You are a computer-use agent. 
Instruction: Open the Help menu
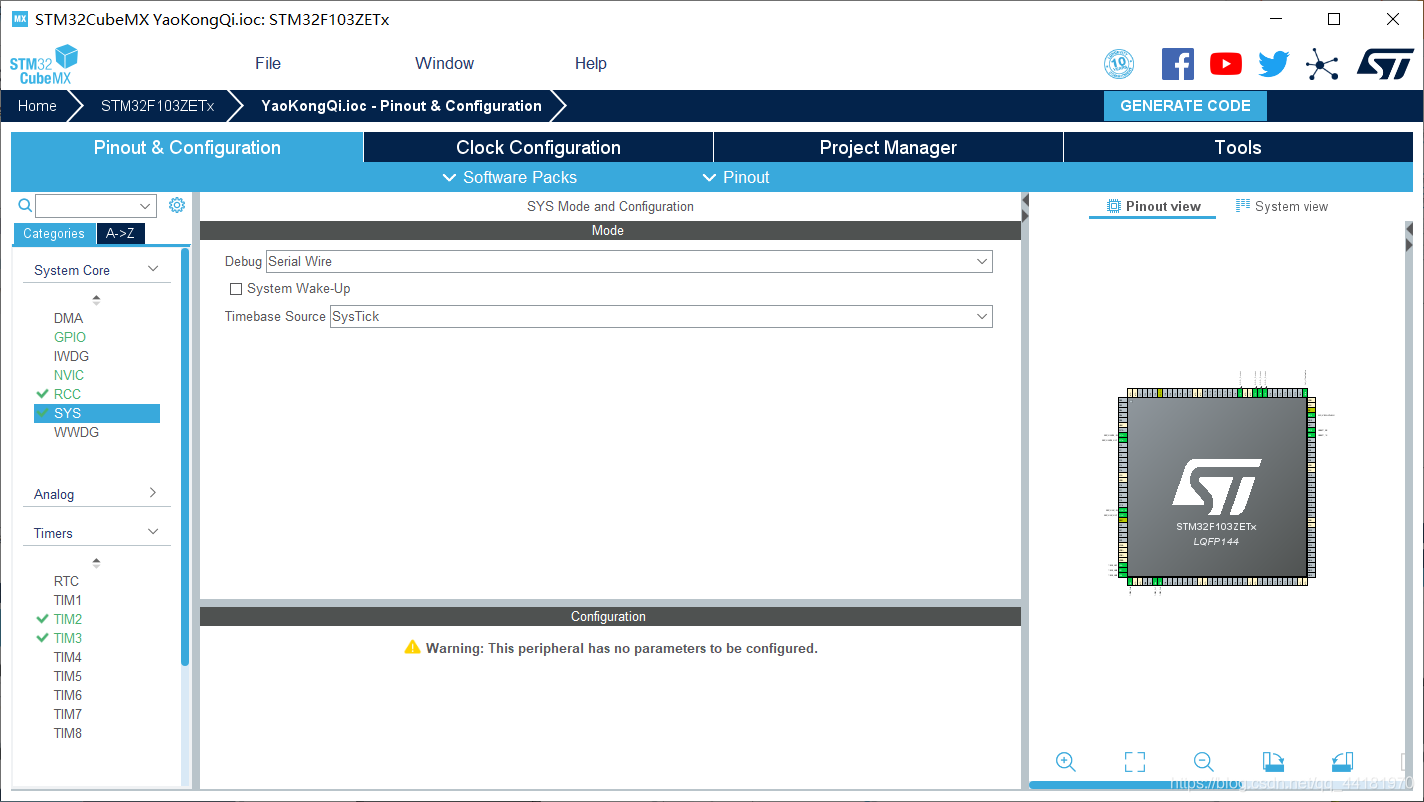[591, 63]
